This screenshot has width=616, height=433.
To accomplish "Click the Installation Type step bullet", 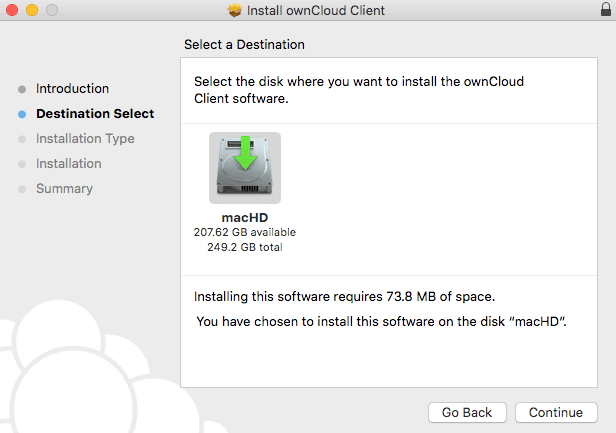I will tap(22, 139).
